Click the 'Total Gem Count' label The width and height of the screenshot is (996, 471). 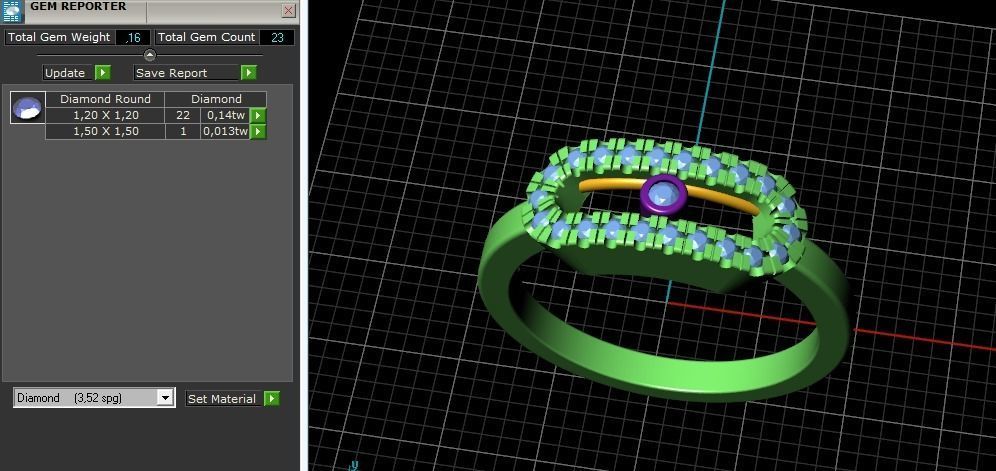(206, 38)
